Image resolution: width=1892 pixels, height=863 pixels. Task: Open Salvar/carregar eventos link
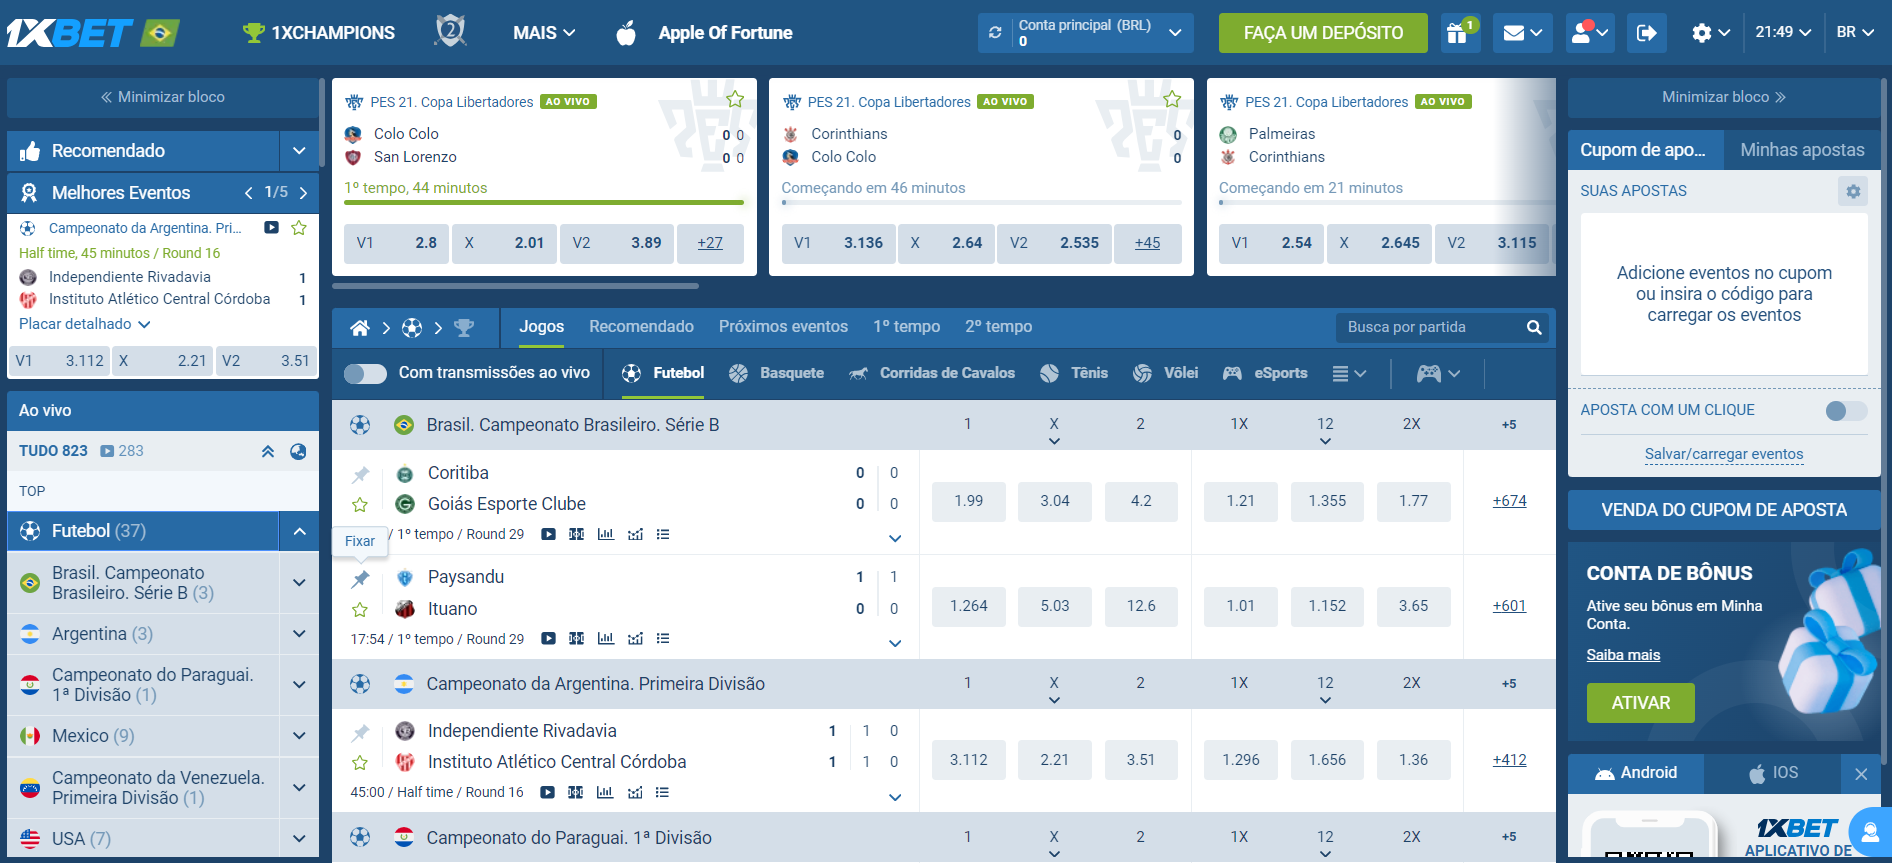tap(1724, 454)
